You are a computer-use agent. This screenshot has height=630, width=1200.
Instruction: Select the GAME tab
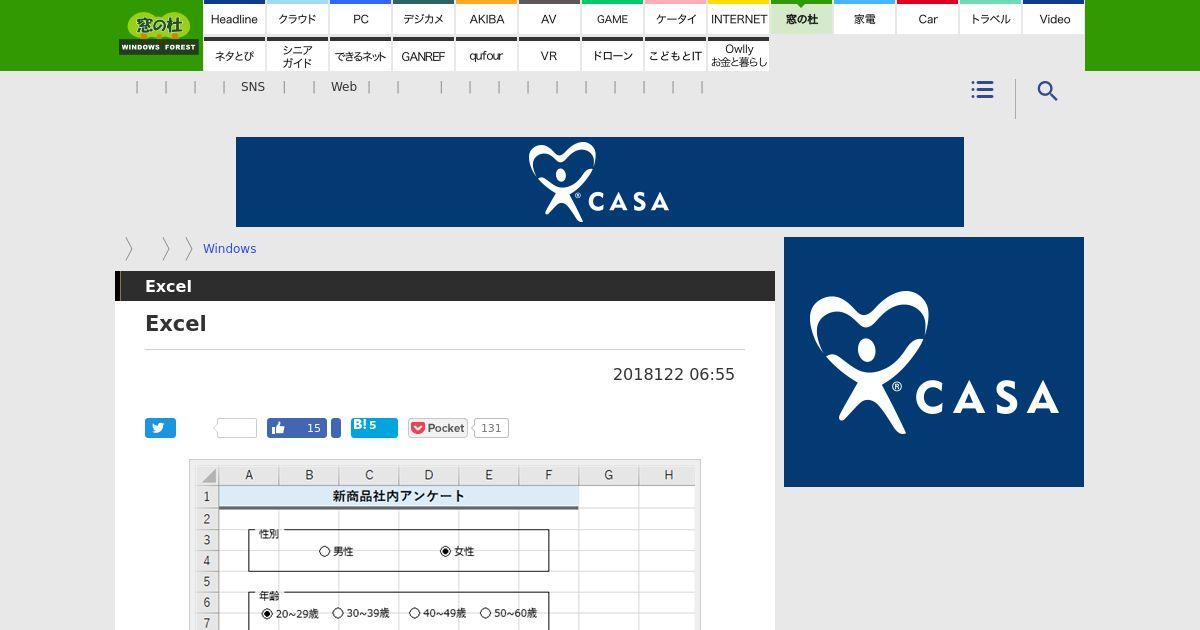click(x=612, y=18)
